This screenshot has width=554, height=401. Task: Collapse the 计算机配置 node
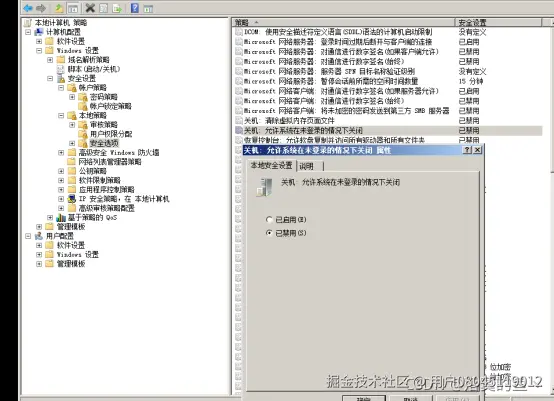(28, 32)
